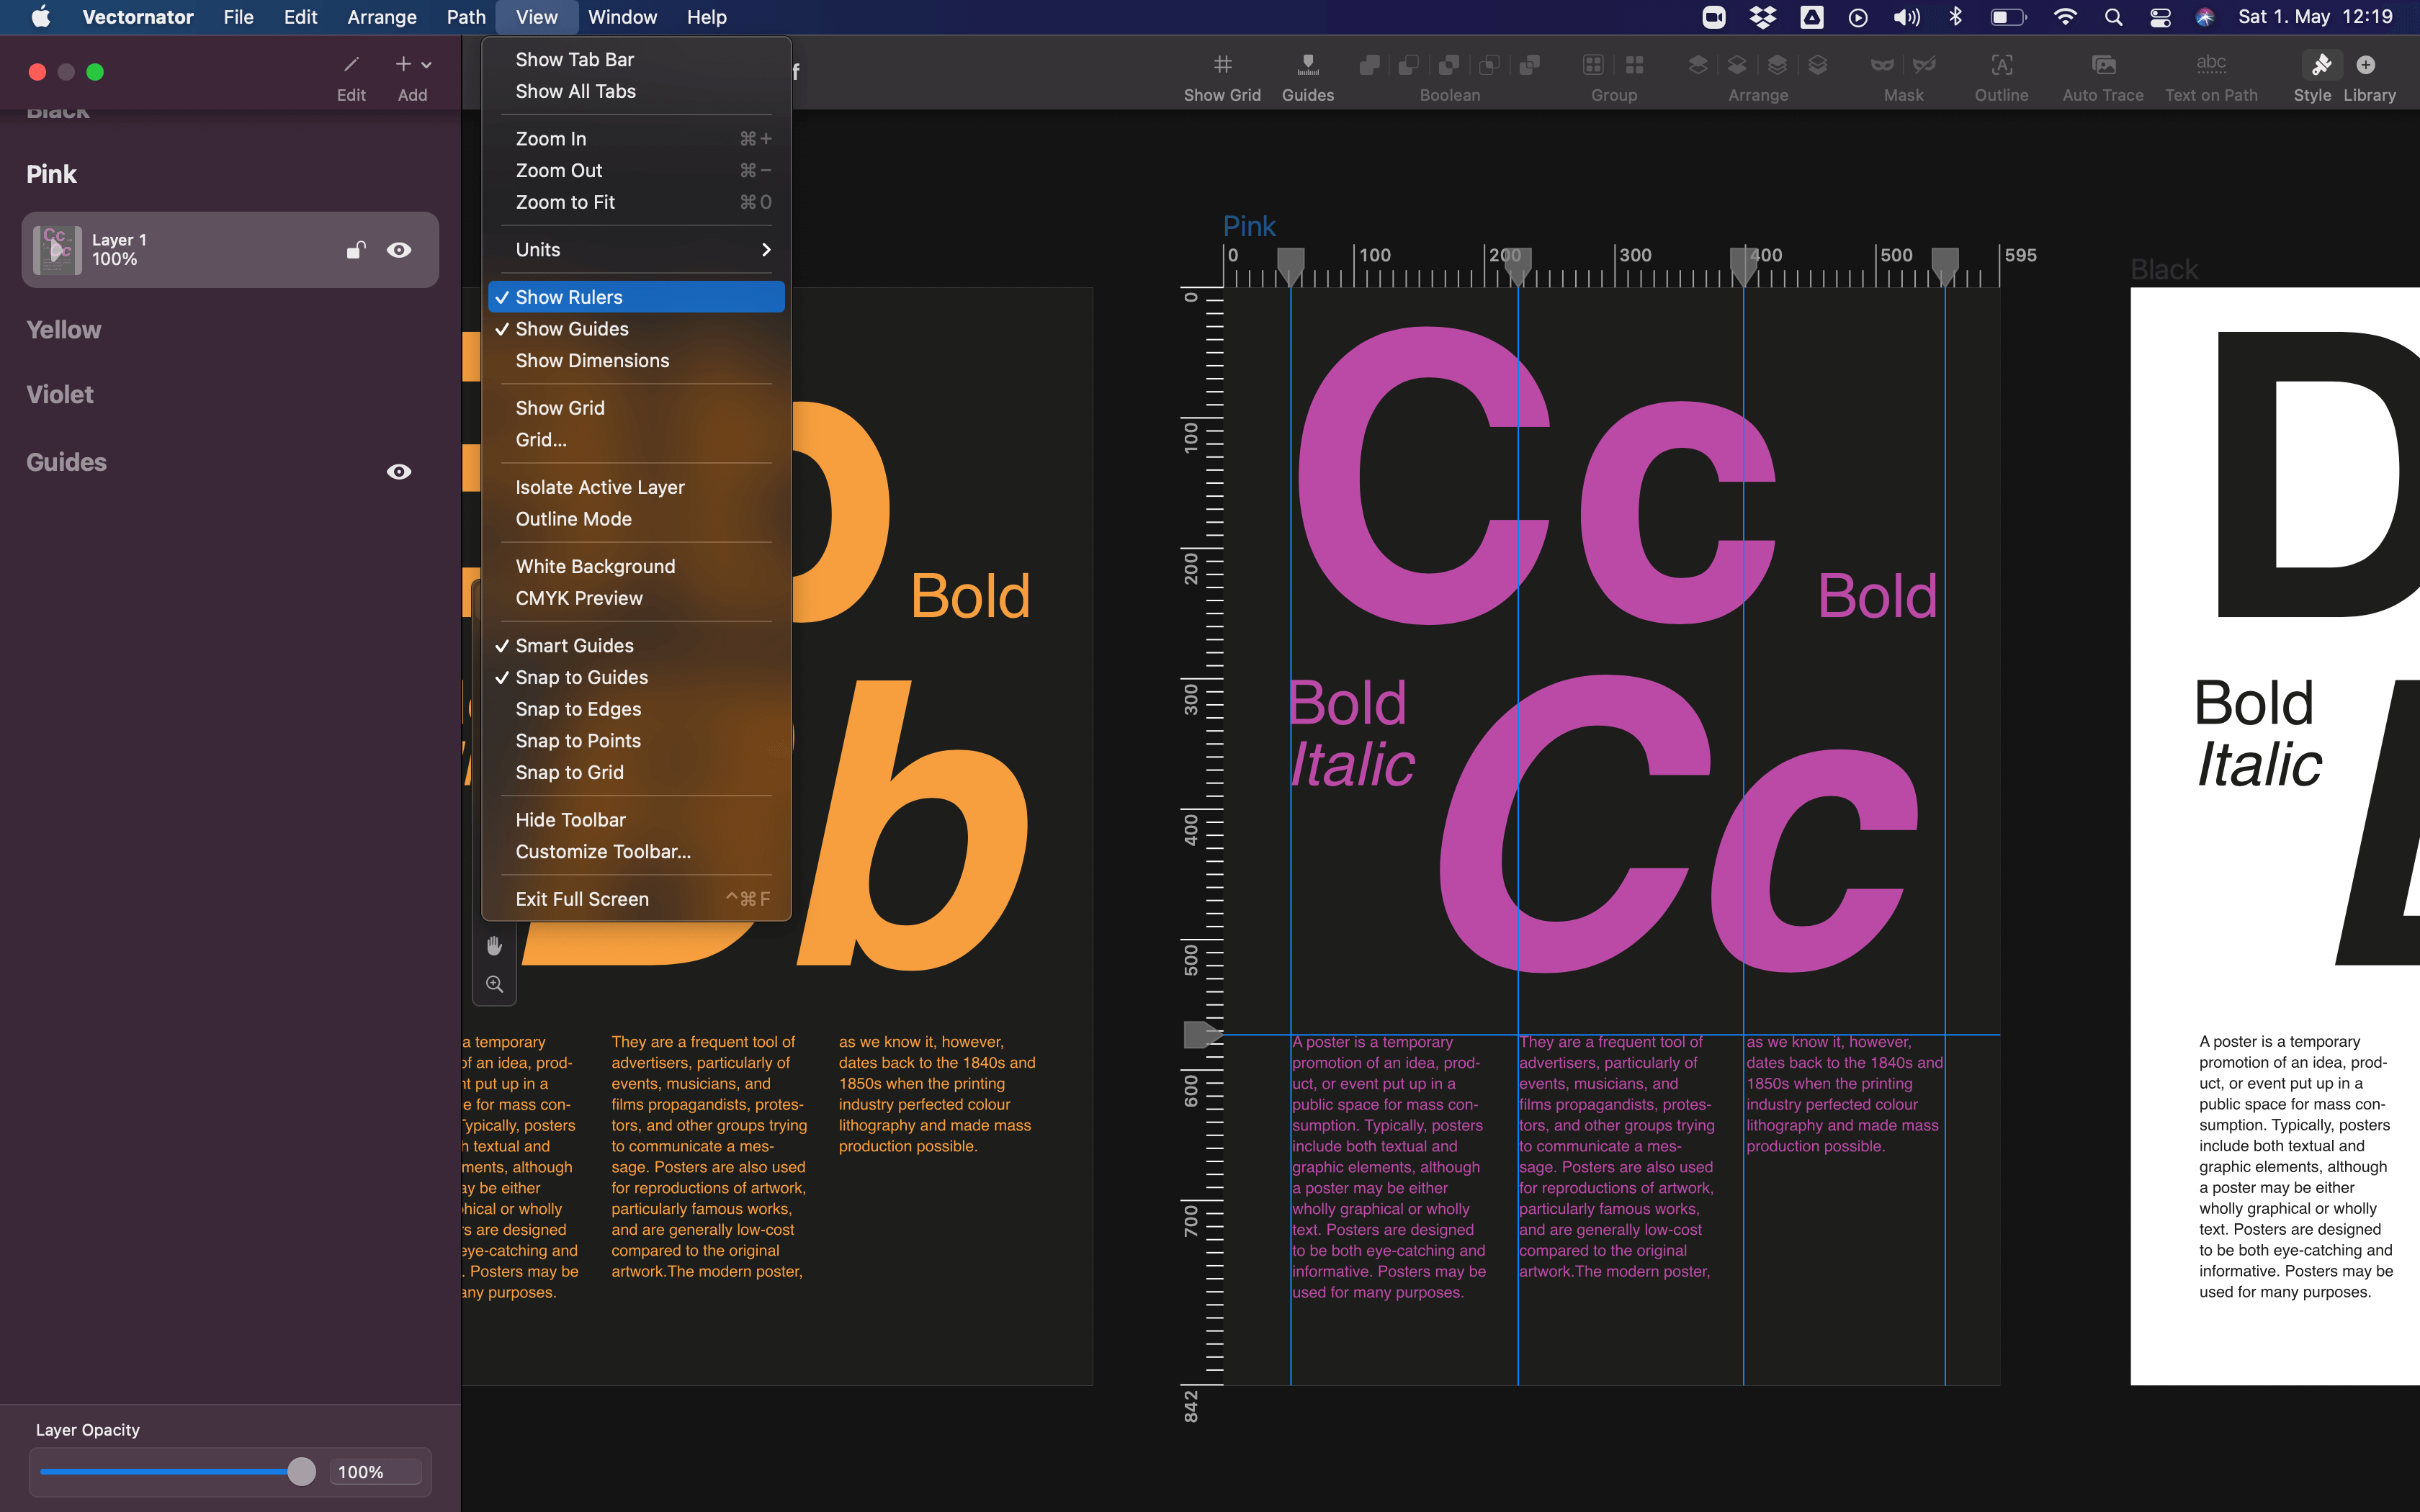Image resolution: width=2420 pixels, height=1512 pixels.
Task: Click the Unmask crossed-mask icon
Action: (1924, 65)
